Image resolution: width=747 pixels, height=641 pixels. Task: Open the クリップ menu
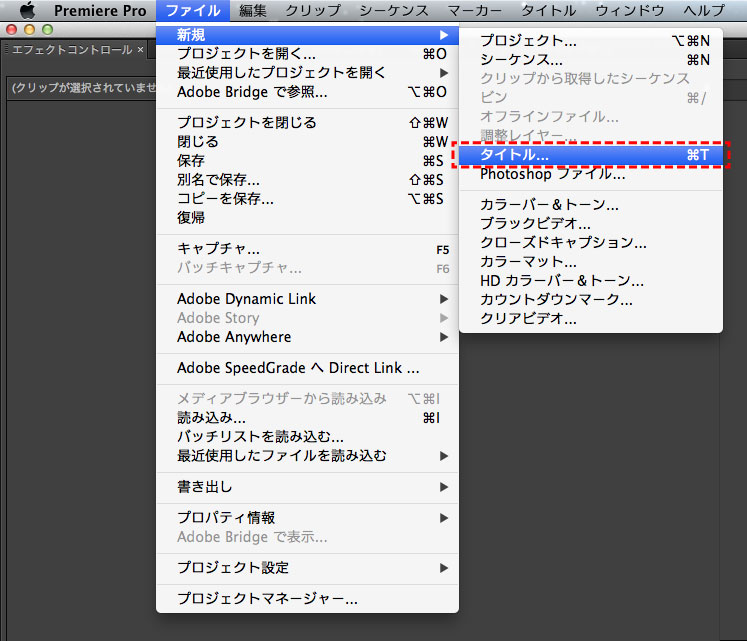click(313, 10)
